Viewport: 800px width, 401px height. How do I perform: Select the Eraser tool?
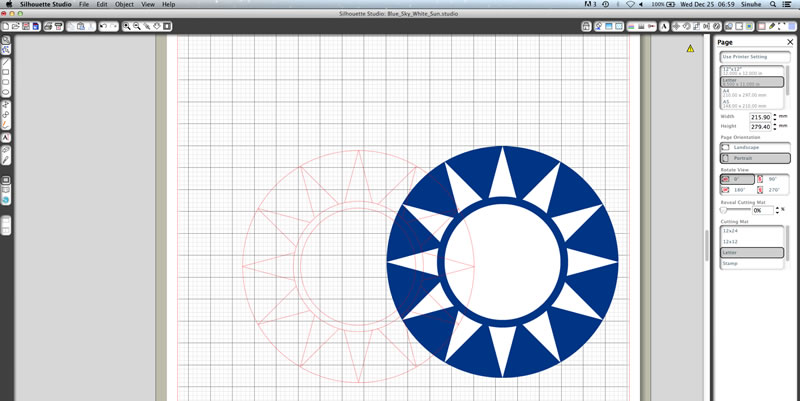6,150
